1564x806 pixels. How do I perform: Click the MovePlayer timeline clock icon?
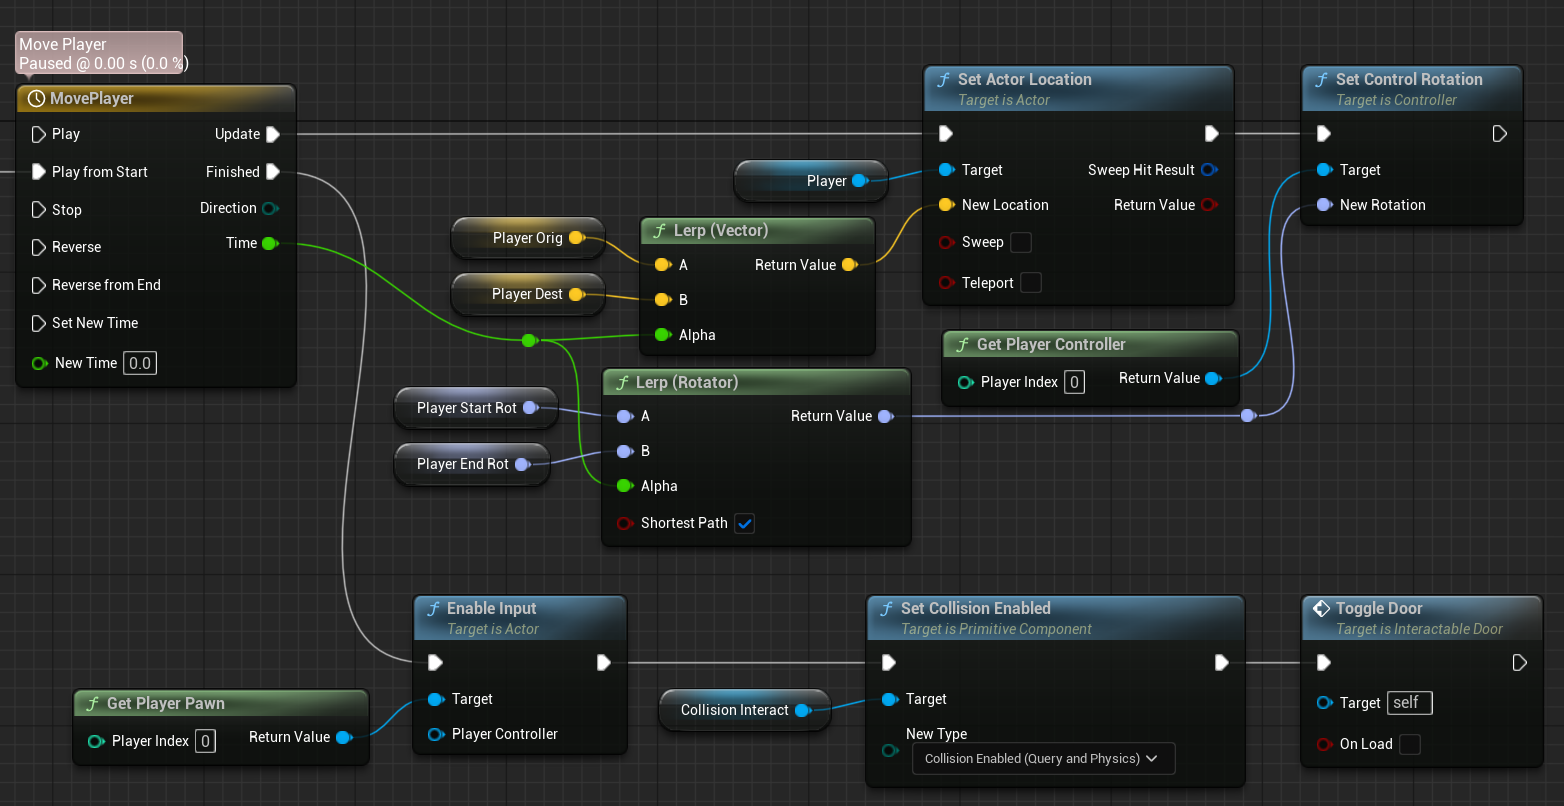(x=37, y=98)
